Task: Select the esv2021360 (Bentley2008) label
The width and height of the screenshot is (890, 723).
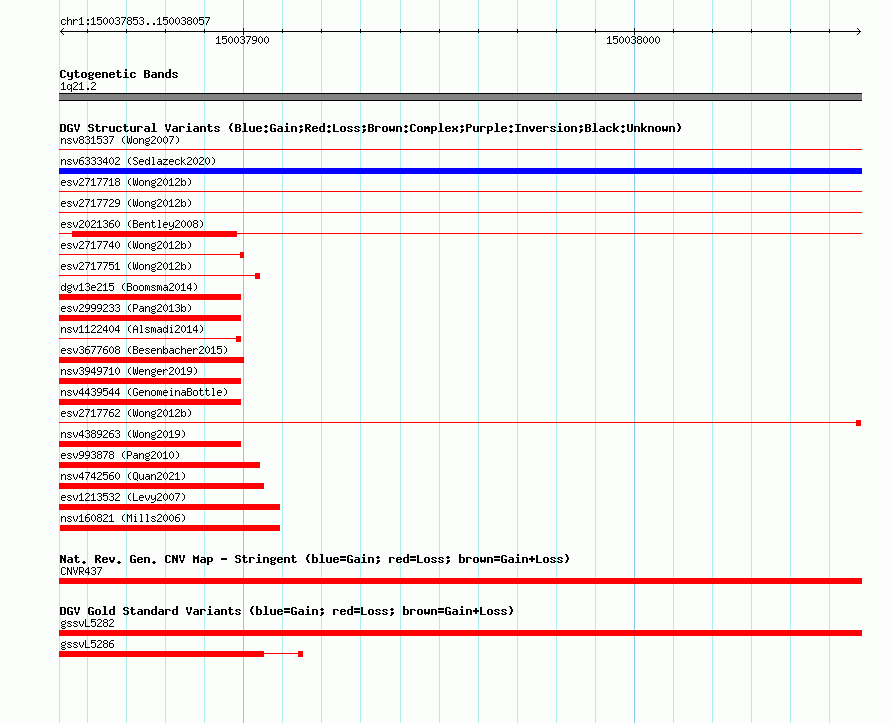Action: pos(132,224)
